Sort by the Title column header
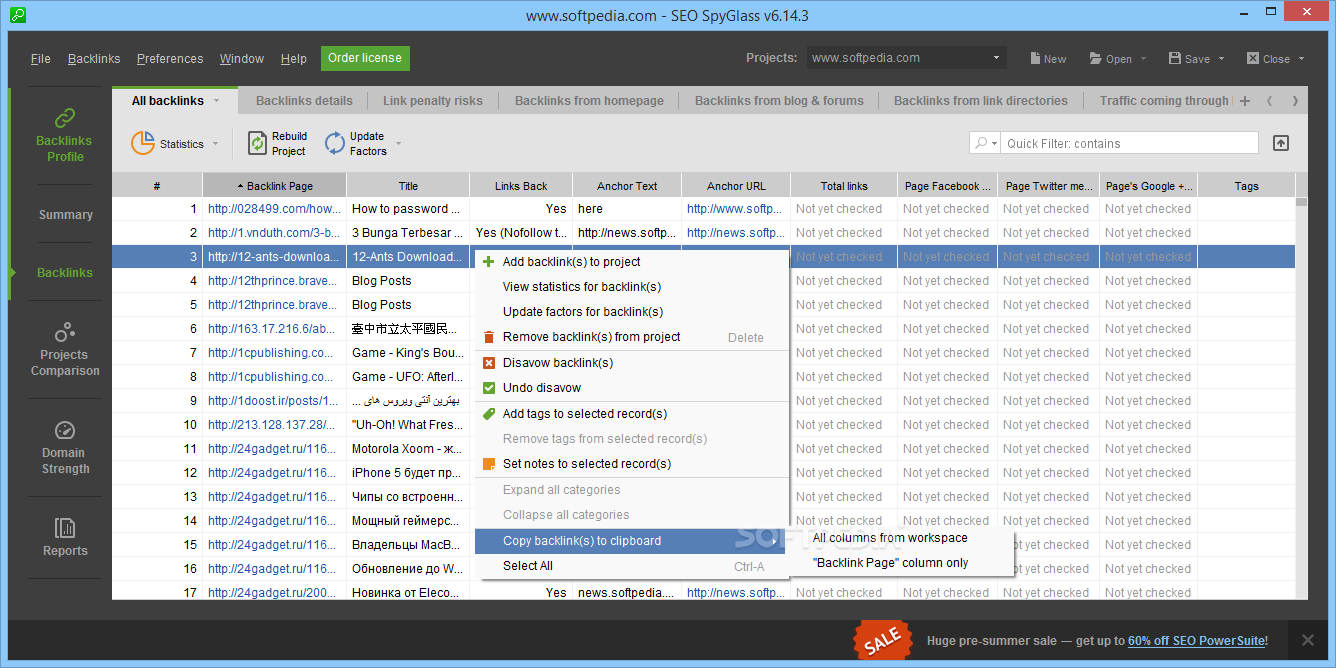This screenshot has width=1336, height=668. tap(408, 186)
